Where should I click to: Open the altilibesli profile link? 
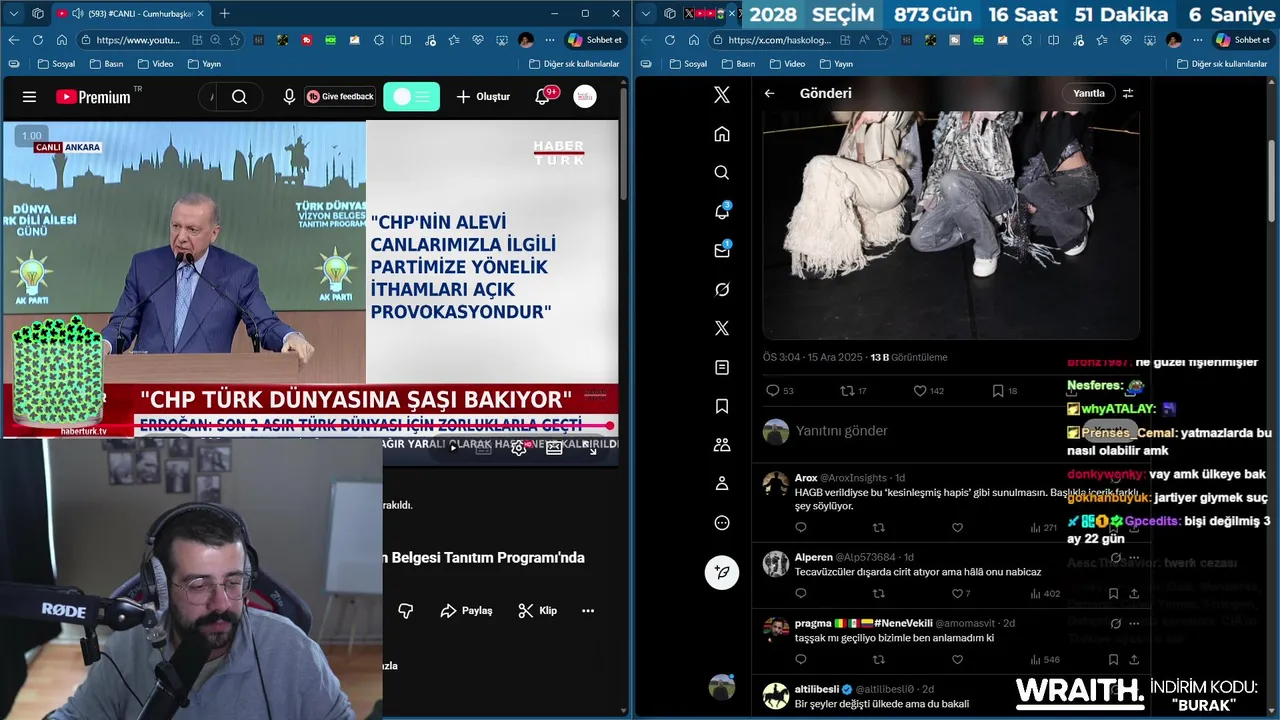tap(816, 689)
